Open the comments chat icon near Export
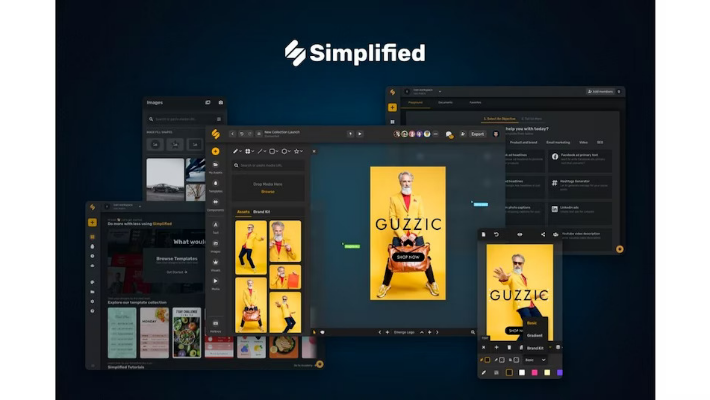Screen dimensions: 710x400 (x=449, y=135)
